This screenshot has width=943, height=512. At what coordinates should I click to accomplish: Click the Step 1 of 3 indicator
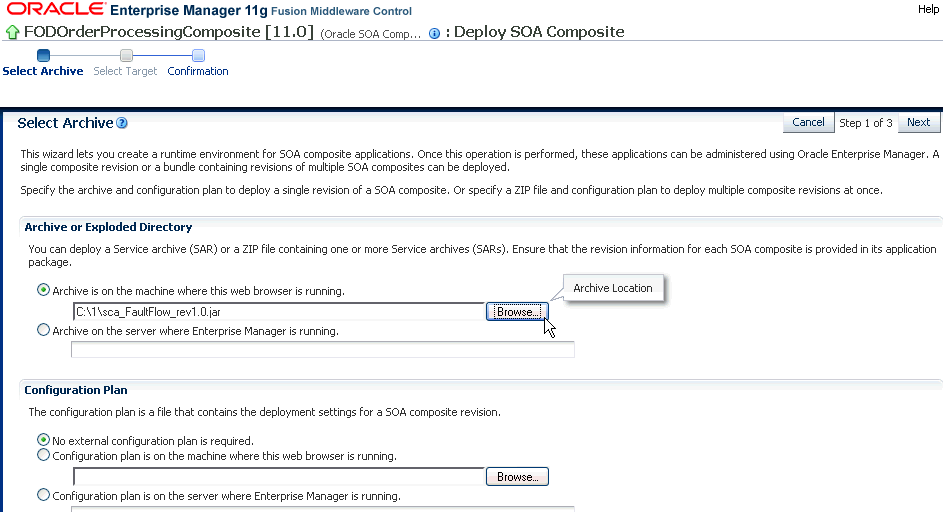coord(866,123)
